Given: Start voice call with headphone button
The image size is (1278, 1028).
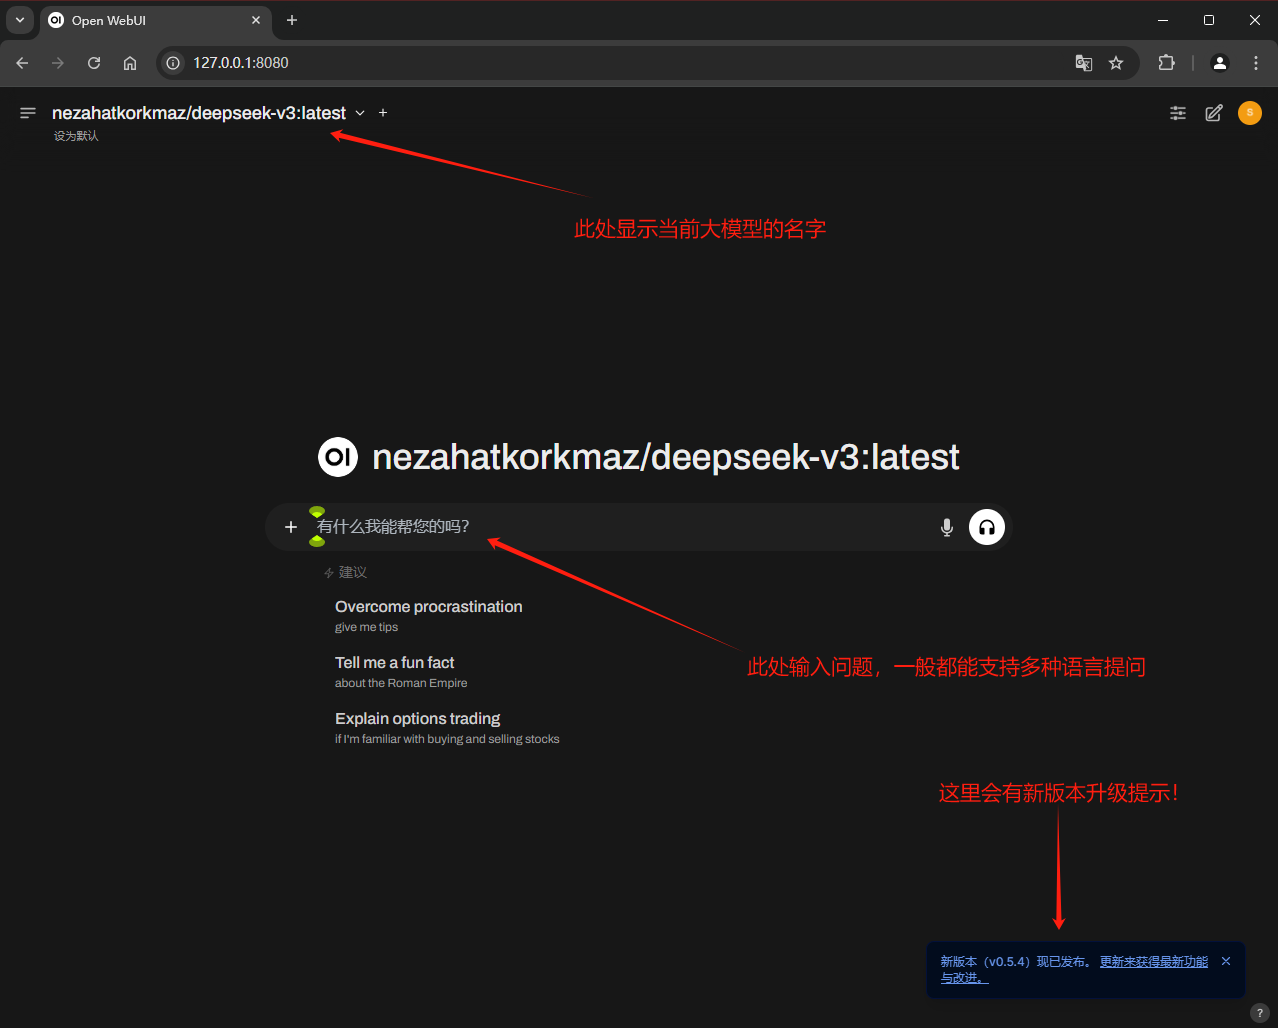Looking at the screenshot, I should point(986,527).
